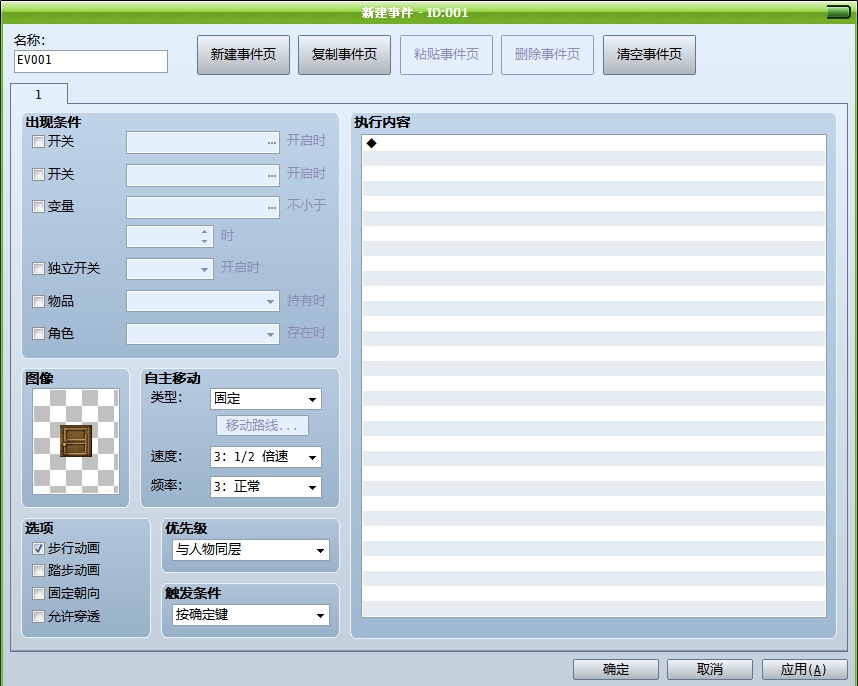Enable the 物品 condition checkbox

click(x=38, y=301)
